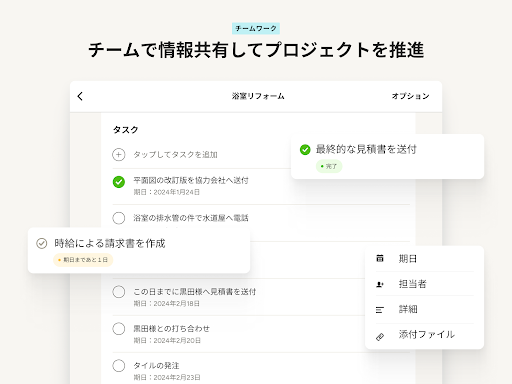Click the 完了 status badge
The image size is (512, 384).
coord(329,166)
